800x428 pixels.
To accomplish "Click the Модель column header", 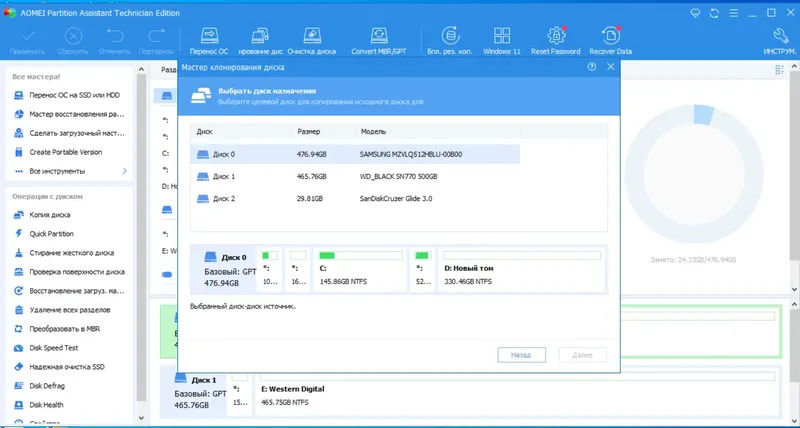I will pos(373,132).
